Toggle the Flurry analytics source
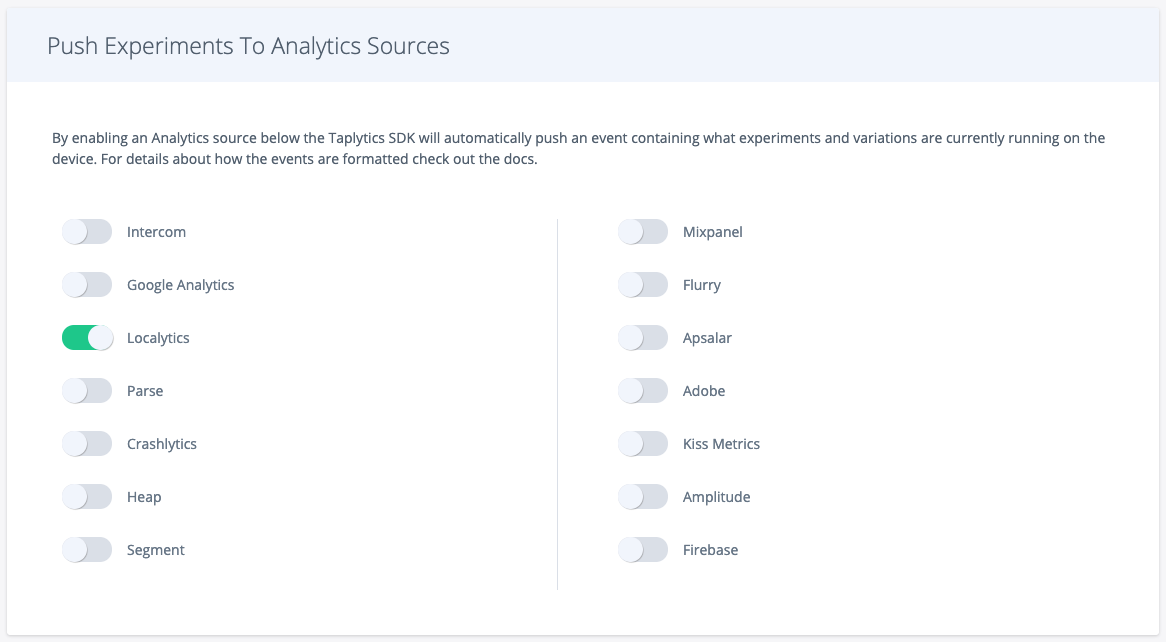Screen dimensions: 1166x642 tap(643, 285)
